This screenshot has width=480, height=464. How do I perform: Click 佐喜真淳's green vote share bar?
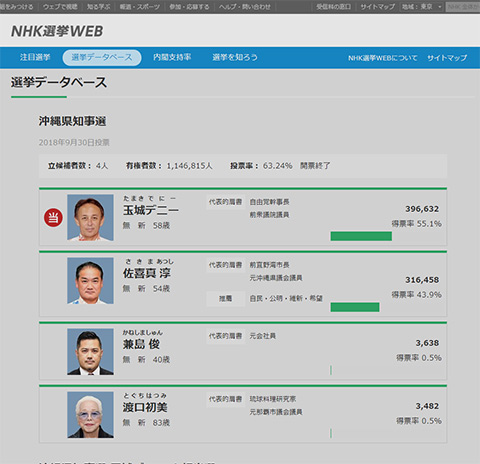click(x=355, y=307)
